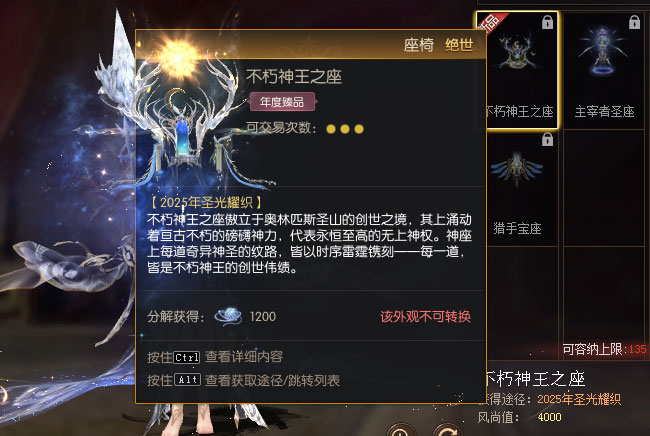The width and height of the screenshot is (650, 436).
Task: Click the 该外观不可转换 red notice
Action: [x=426, y=317]
